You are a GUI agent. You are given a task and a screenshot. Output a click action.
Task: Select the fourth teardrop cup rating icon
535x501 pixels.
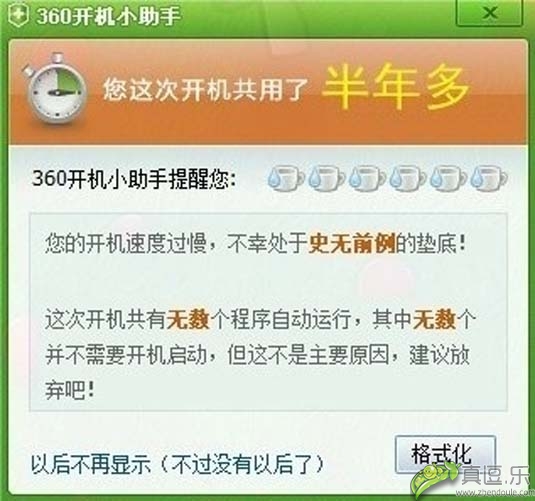[x=407, y=178]
